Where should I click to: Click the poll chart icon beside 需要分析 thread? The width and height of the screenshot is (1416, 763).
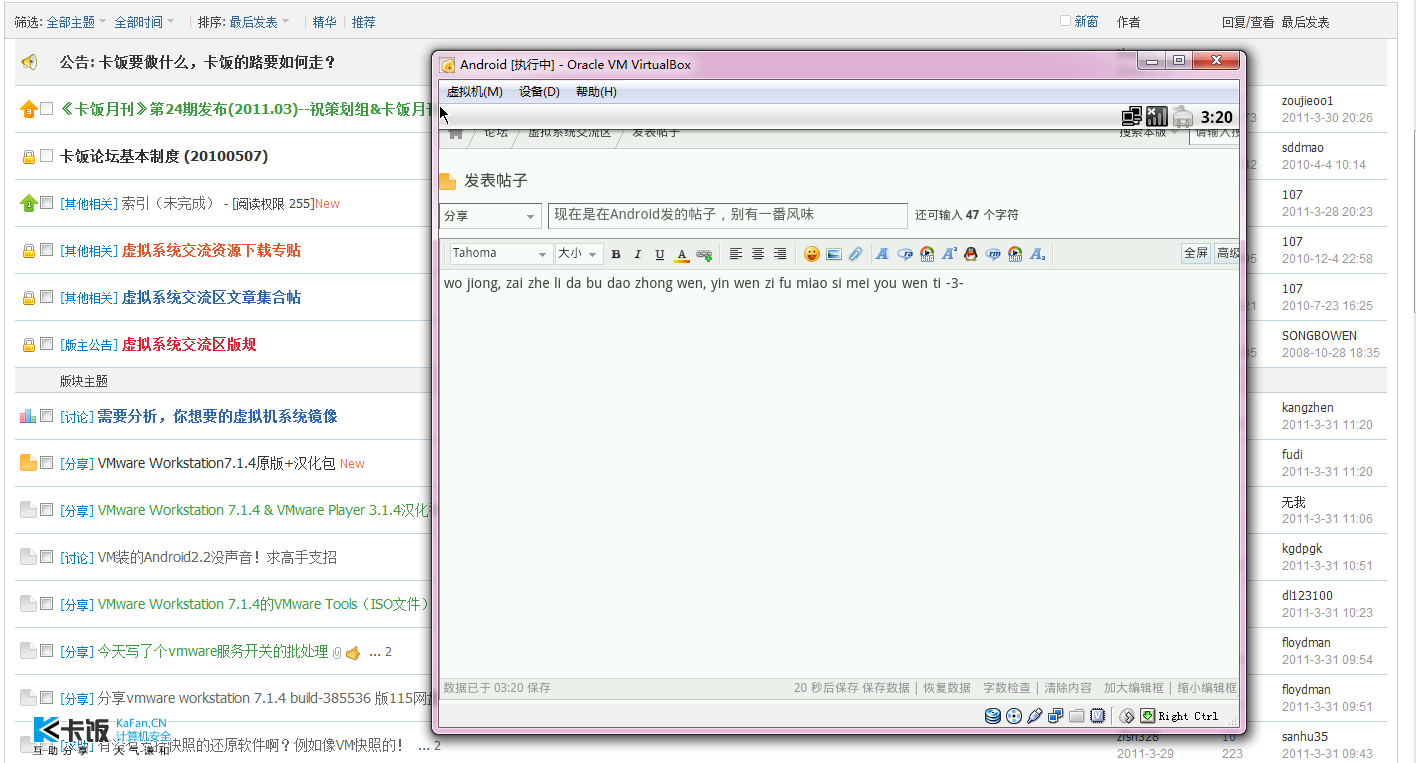click(28, 416)
